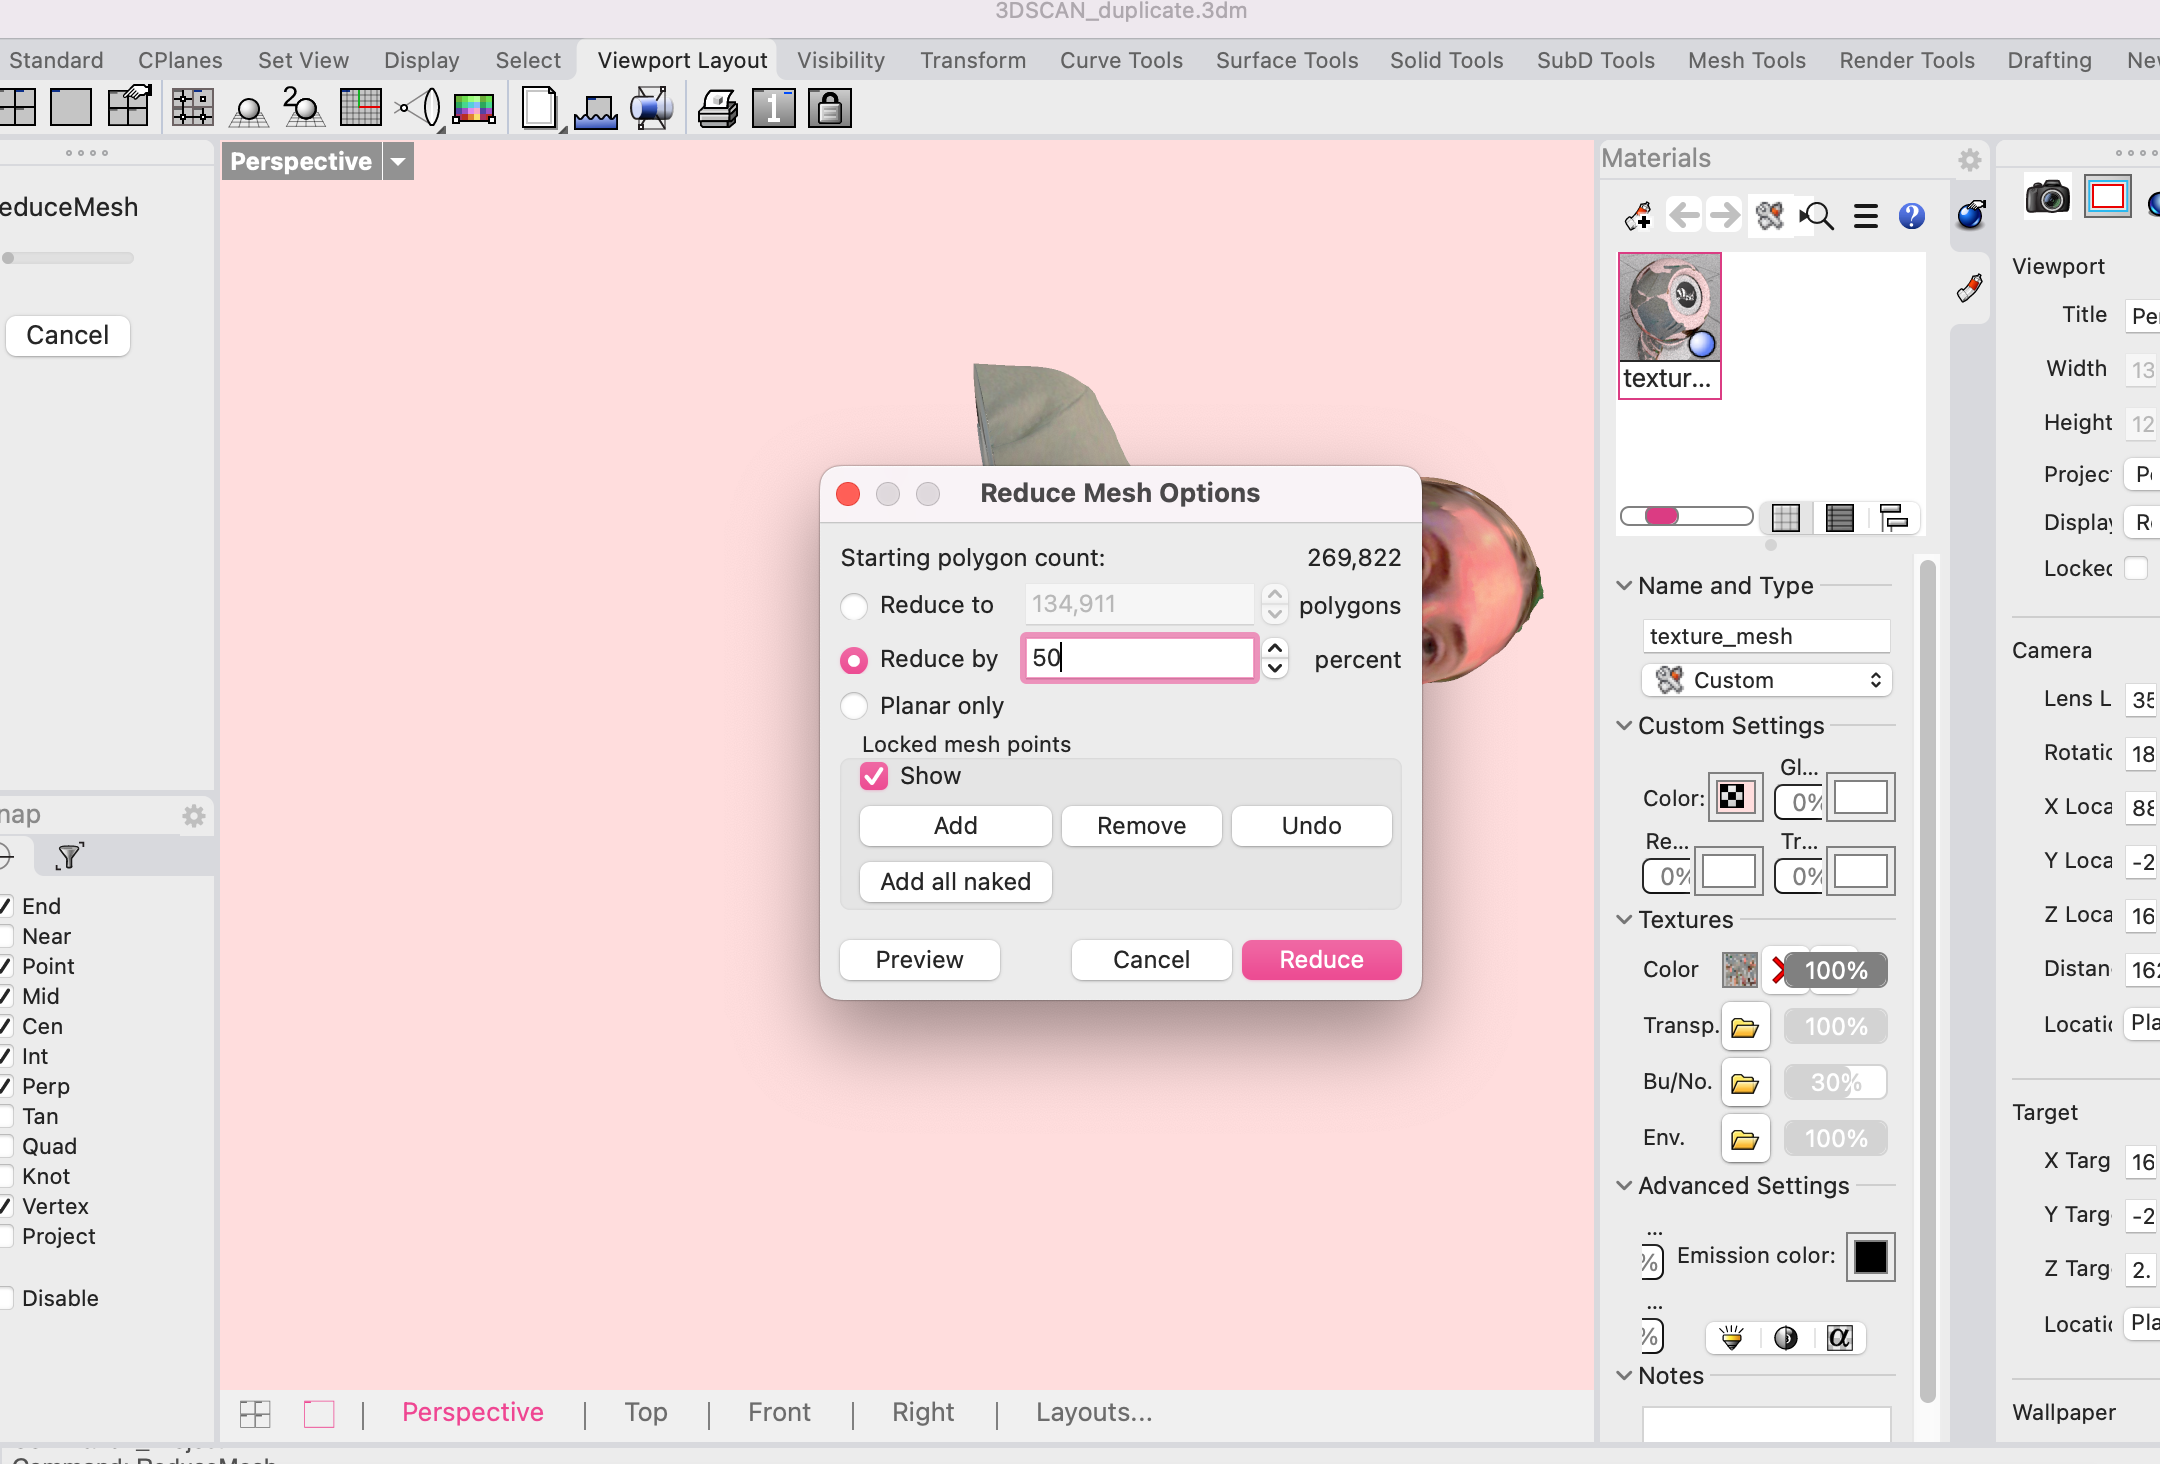
Task: Open the Perspective viewport dropdown arrow
Action: point(398,161)
